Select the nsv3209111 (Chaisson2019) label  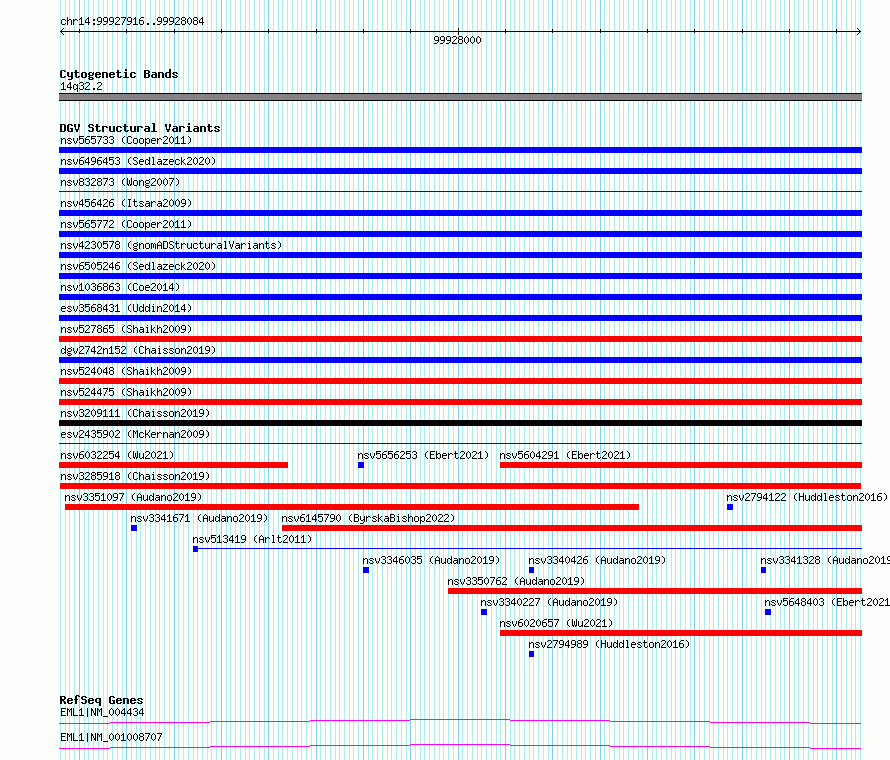coord(135,413)
